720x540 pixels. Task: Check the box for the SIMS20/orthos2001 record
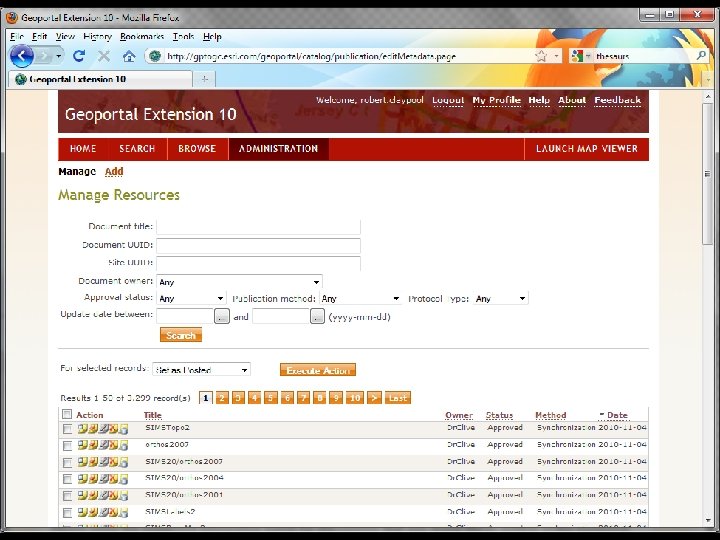pyautogui.click(x=68, y=496)
